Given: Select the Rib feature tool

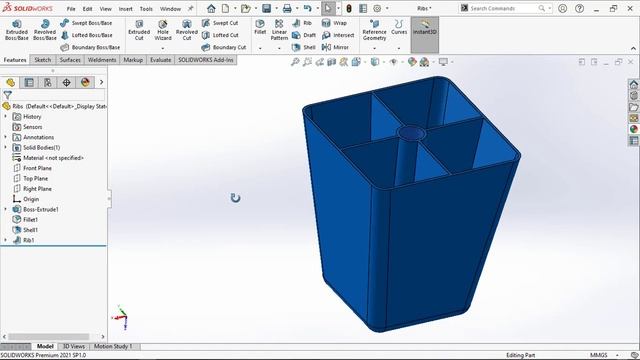Looking at the screenshot, I should [x=302, y=23].
